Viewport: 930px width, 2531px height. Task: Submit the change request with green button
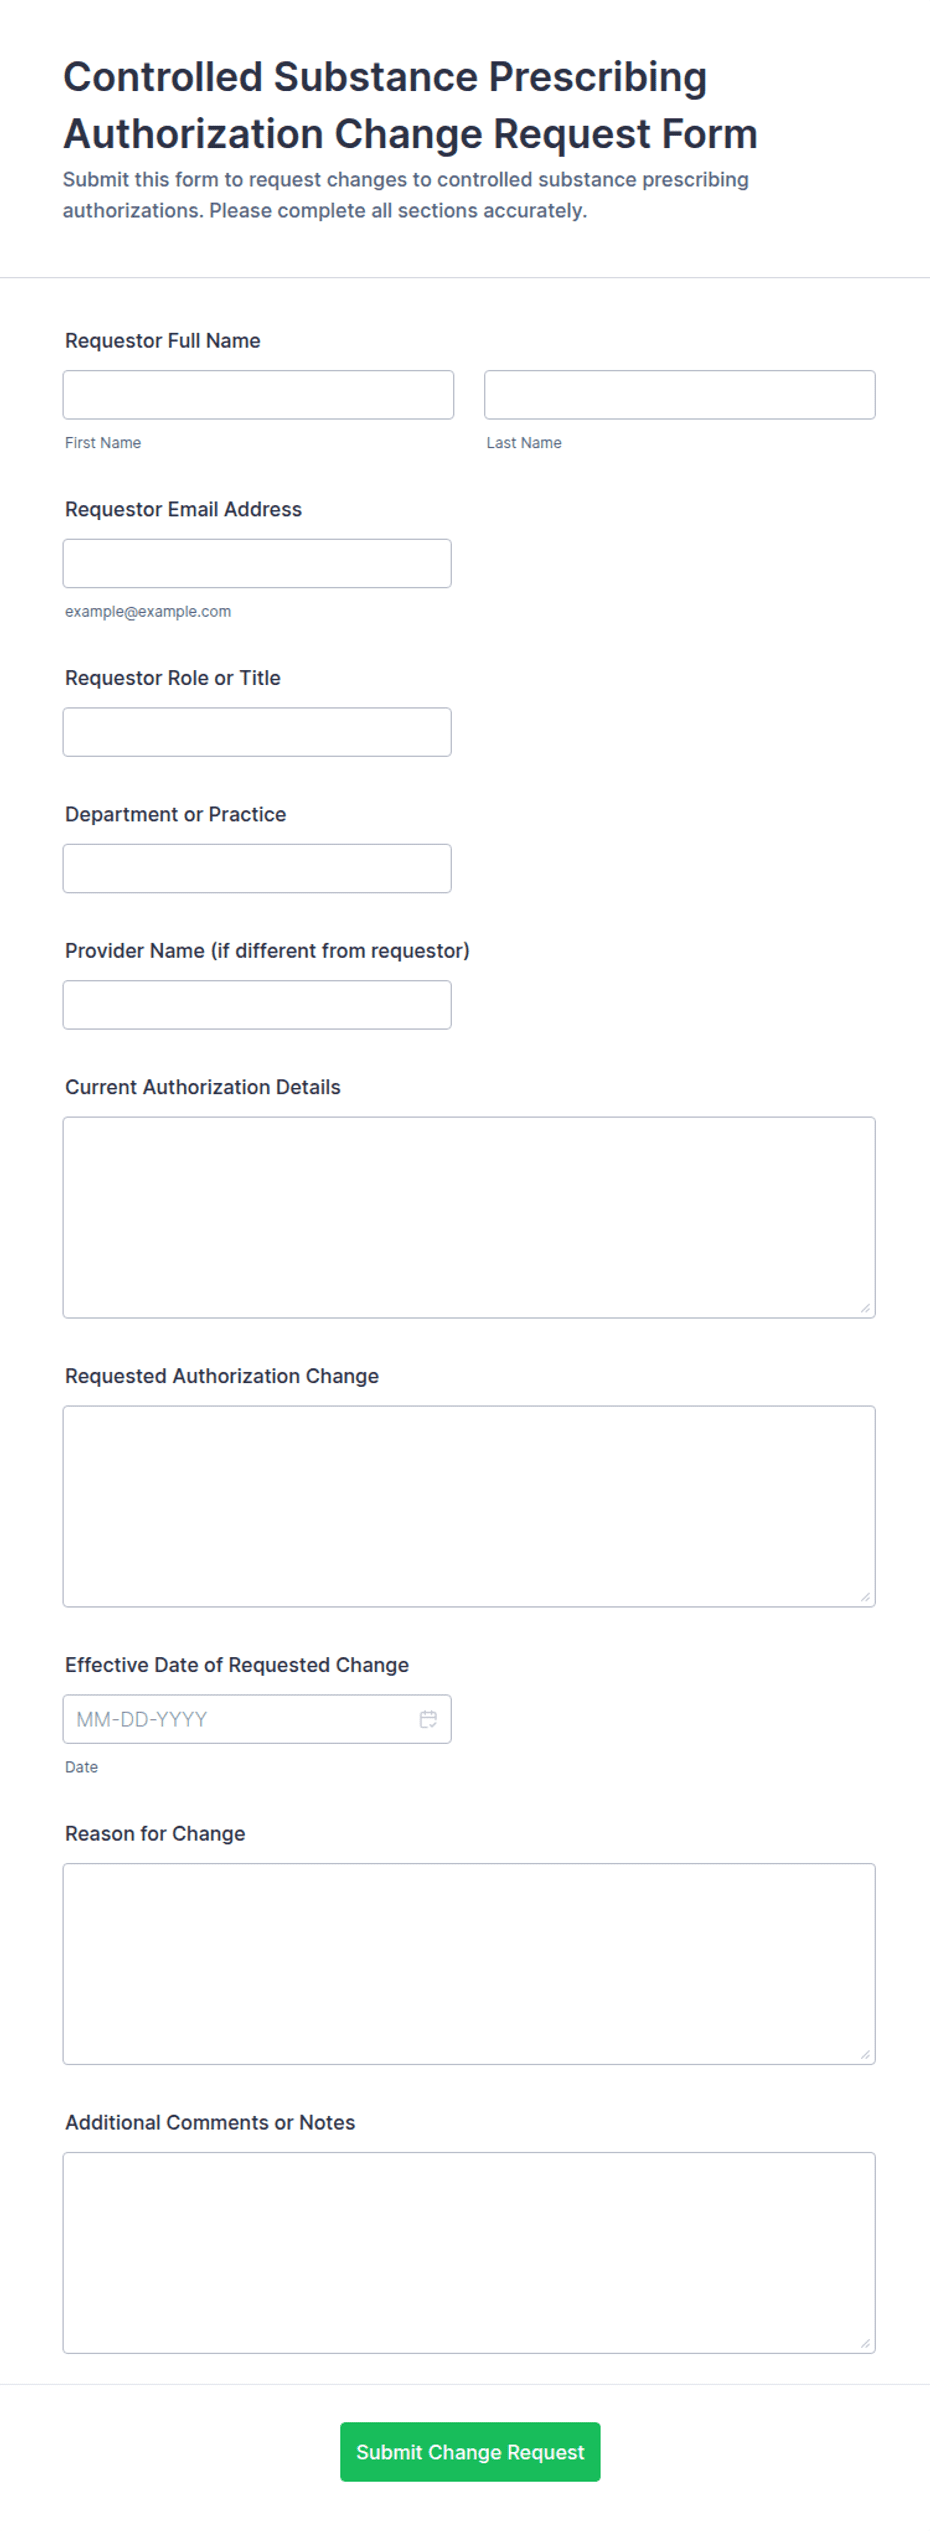point(470,2451)
